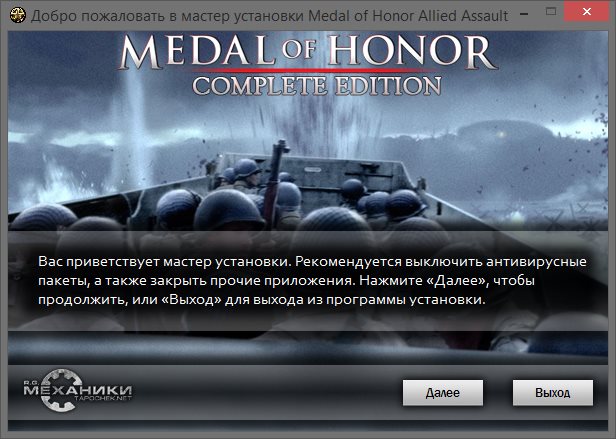Image resolution: width=616 pixels, height=439 pixels.
Task: Click the Далее button to continue
Action: (443, 393)
